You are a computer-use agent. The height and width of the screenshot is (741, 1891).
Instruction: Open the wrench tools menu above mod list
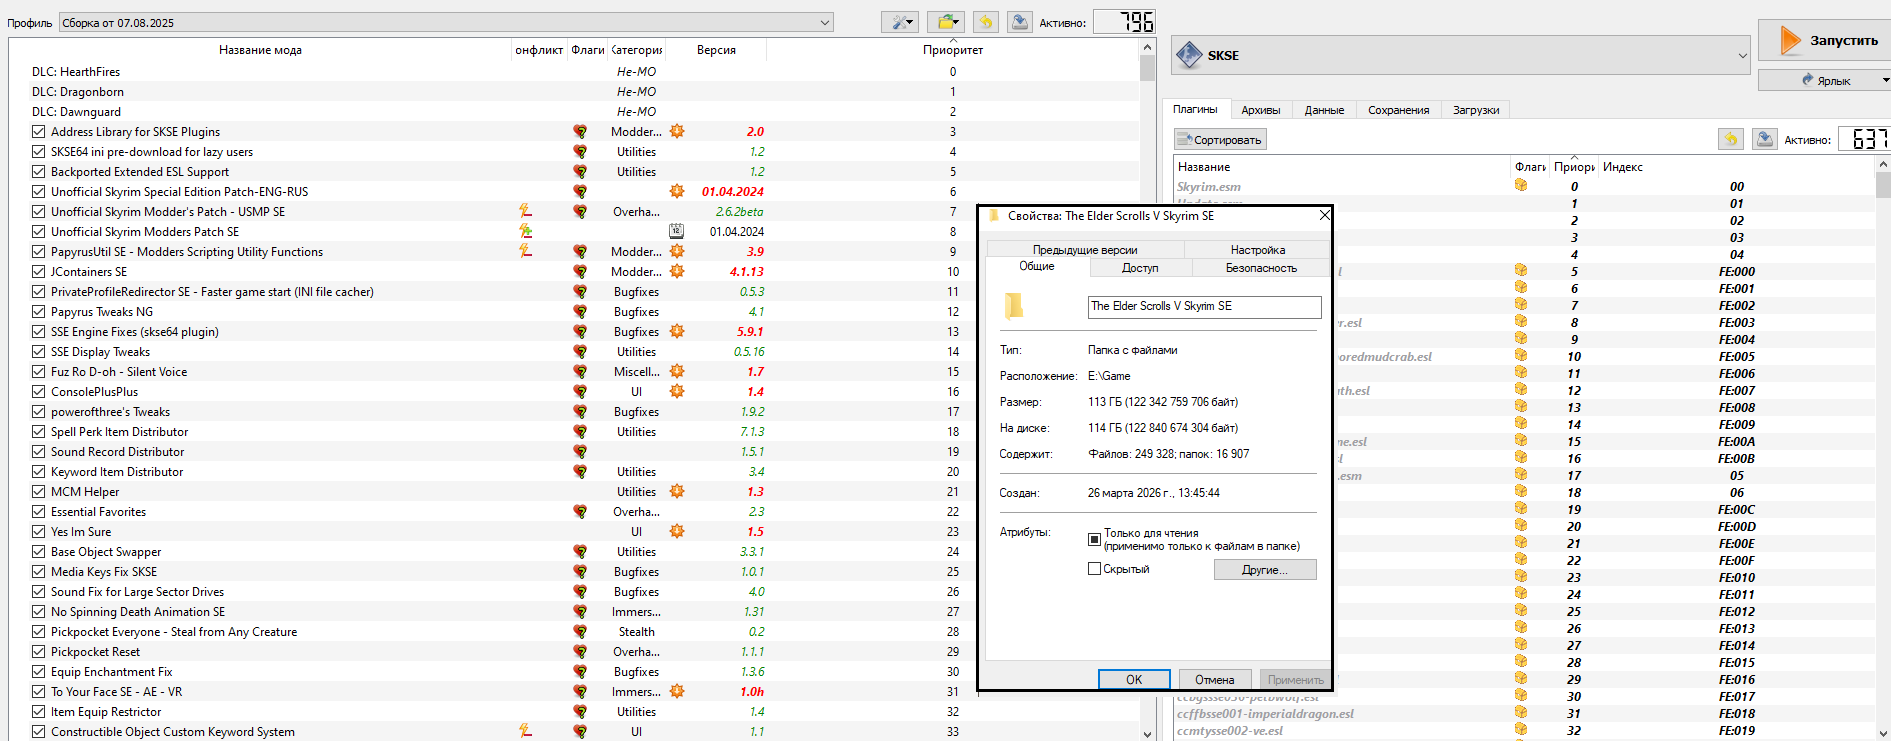899,22
